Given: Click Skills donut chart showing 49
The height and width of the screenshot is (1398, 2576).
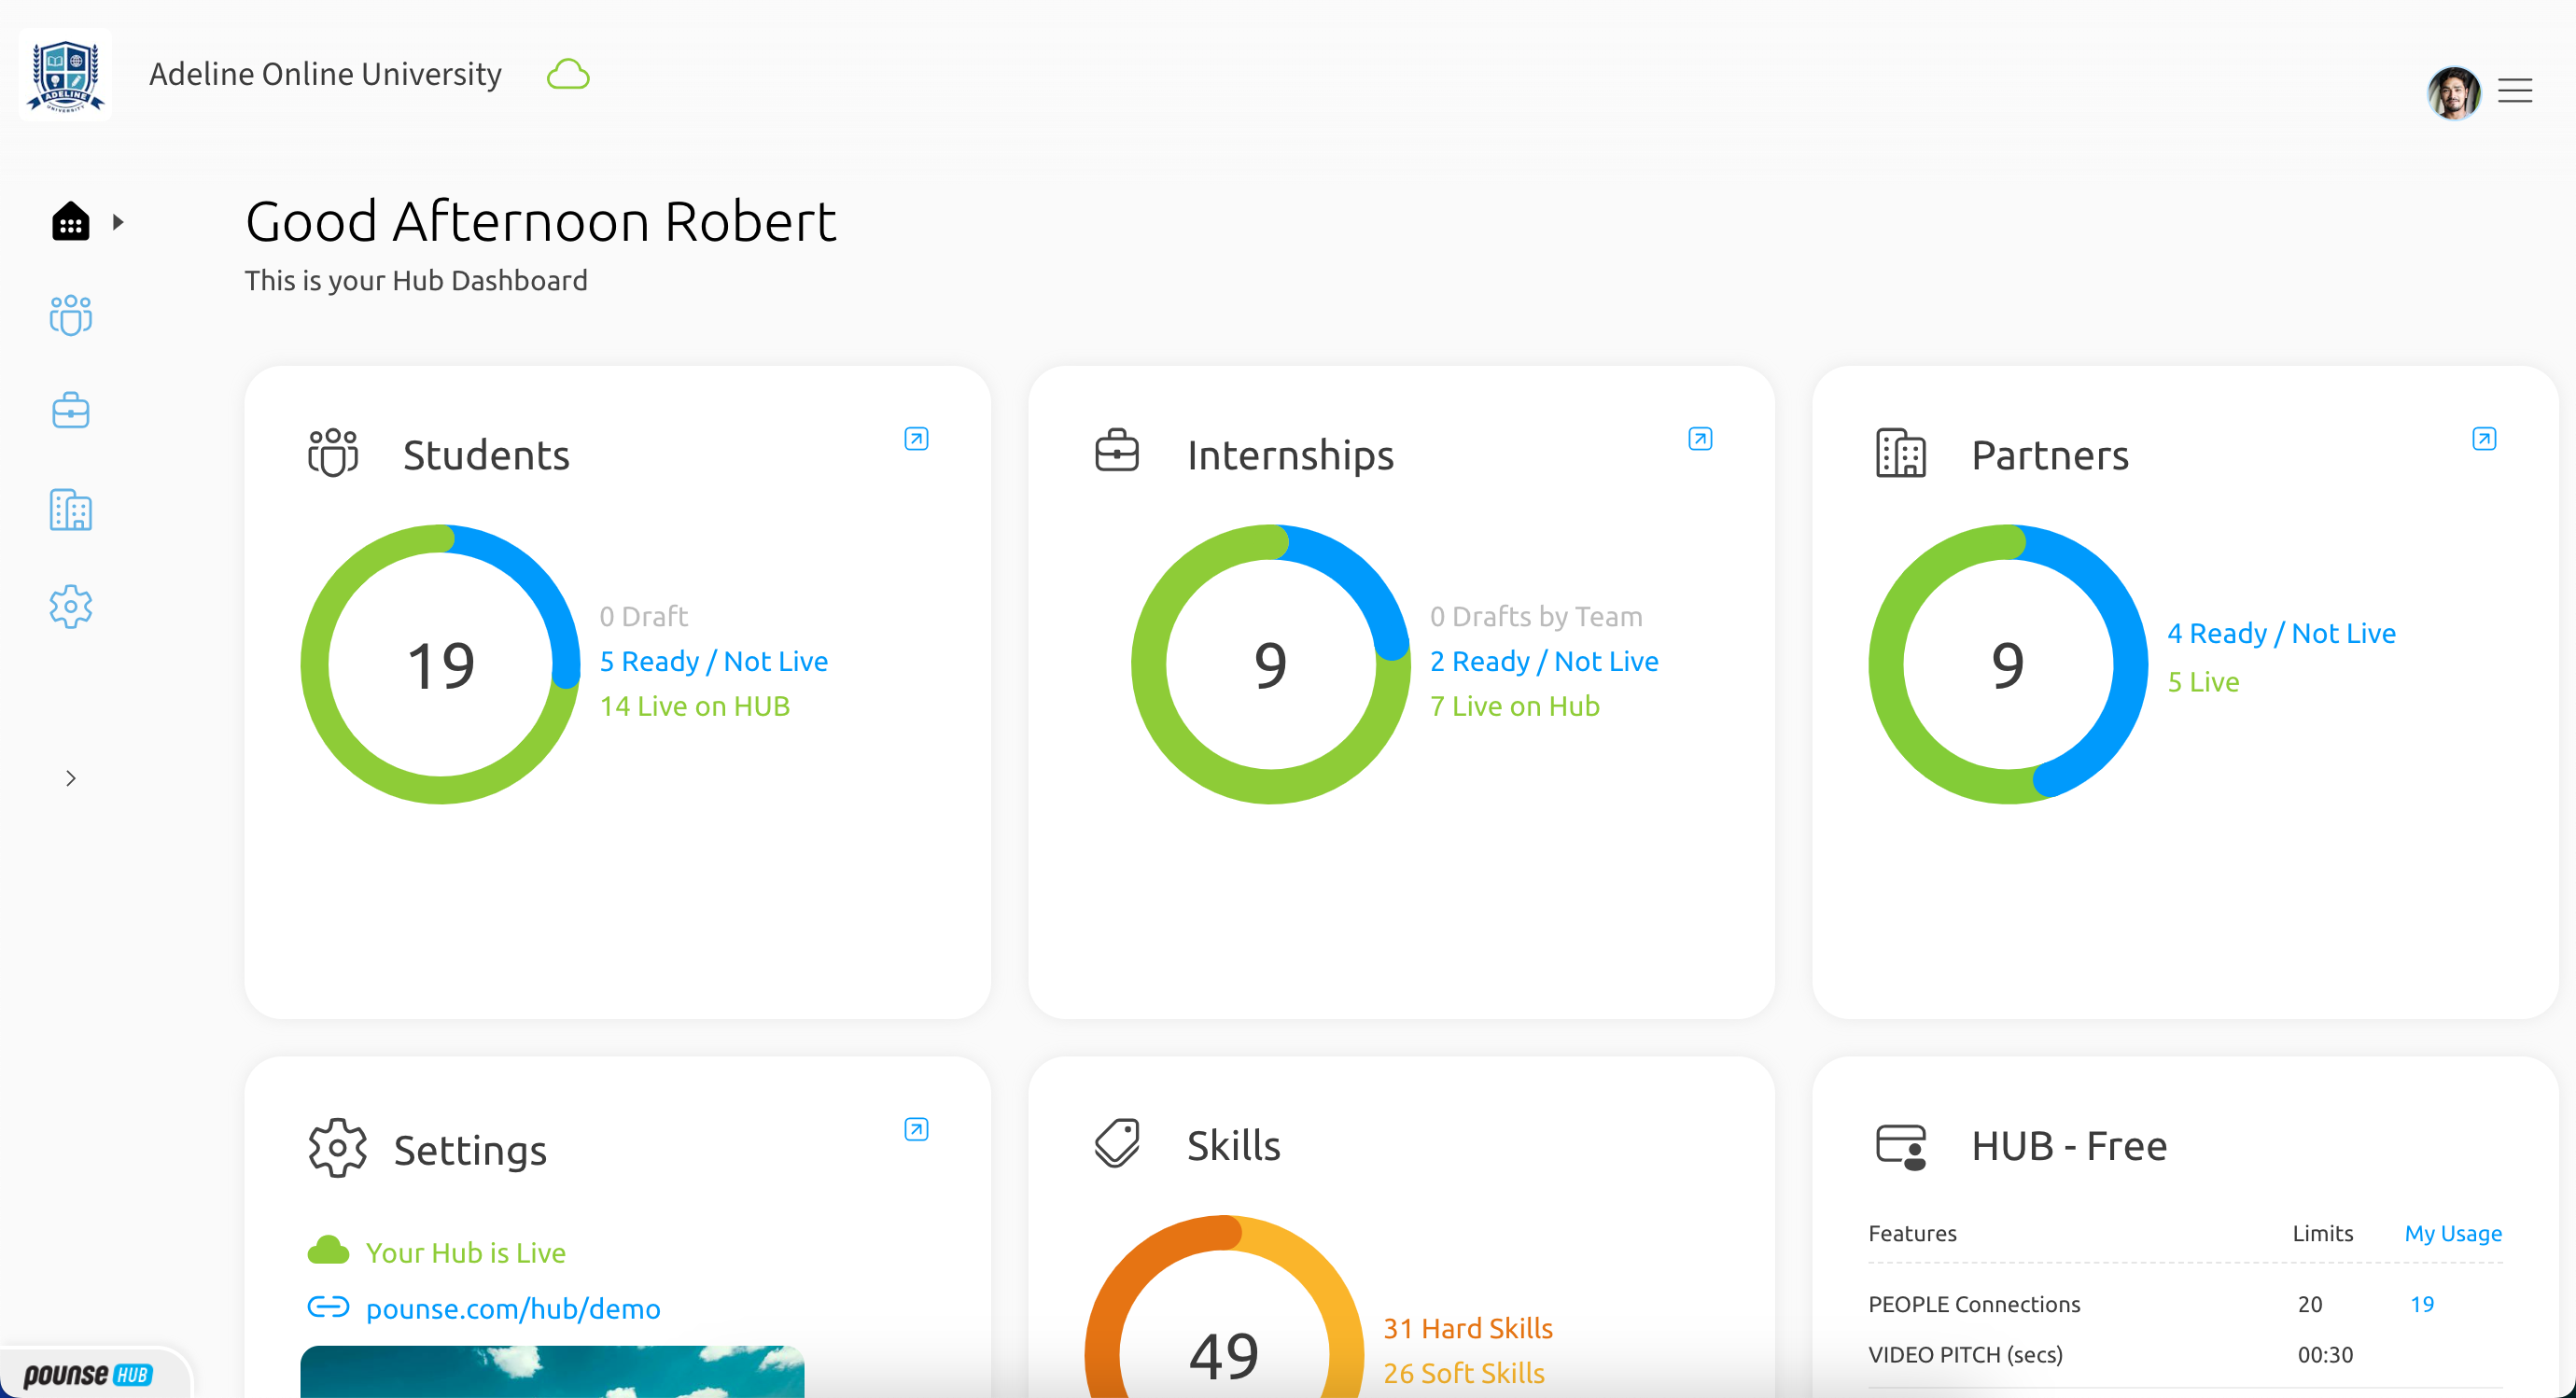Looking at the screenshot, I should (x=1225, y=1306).
